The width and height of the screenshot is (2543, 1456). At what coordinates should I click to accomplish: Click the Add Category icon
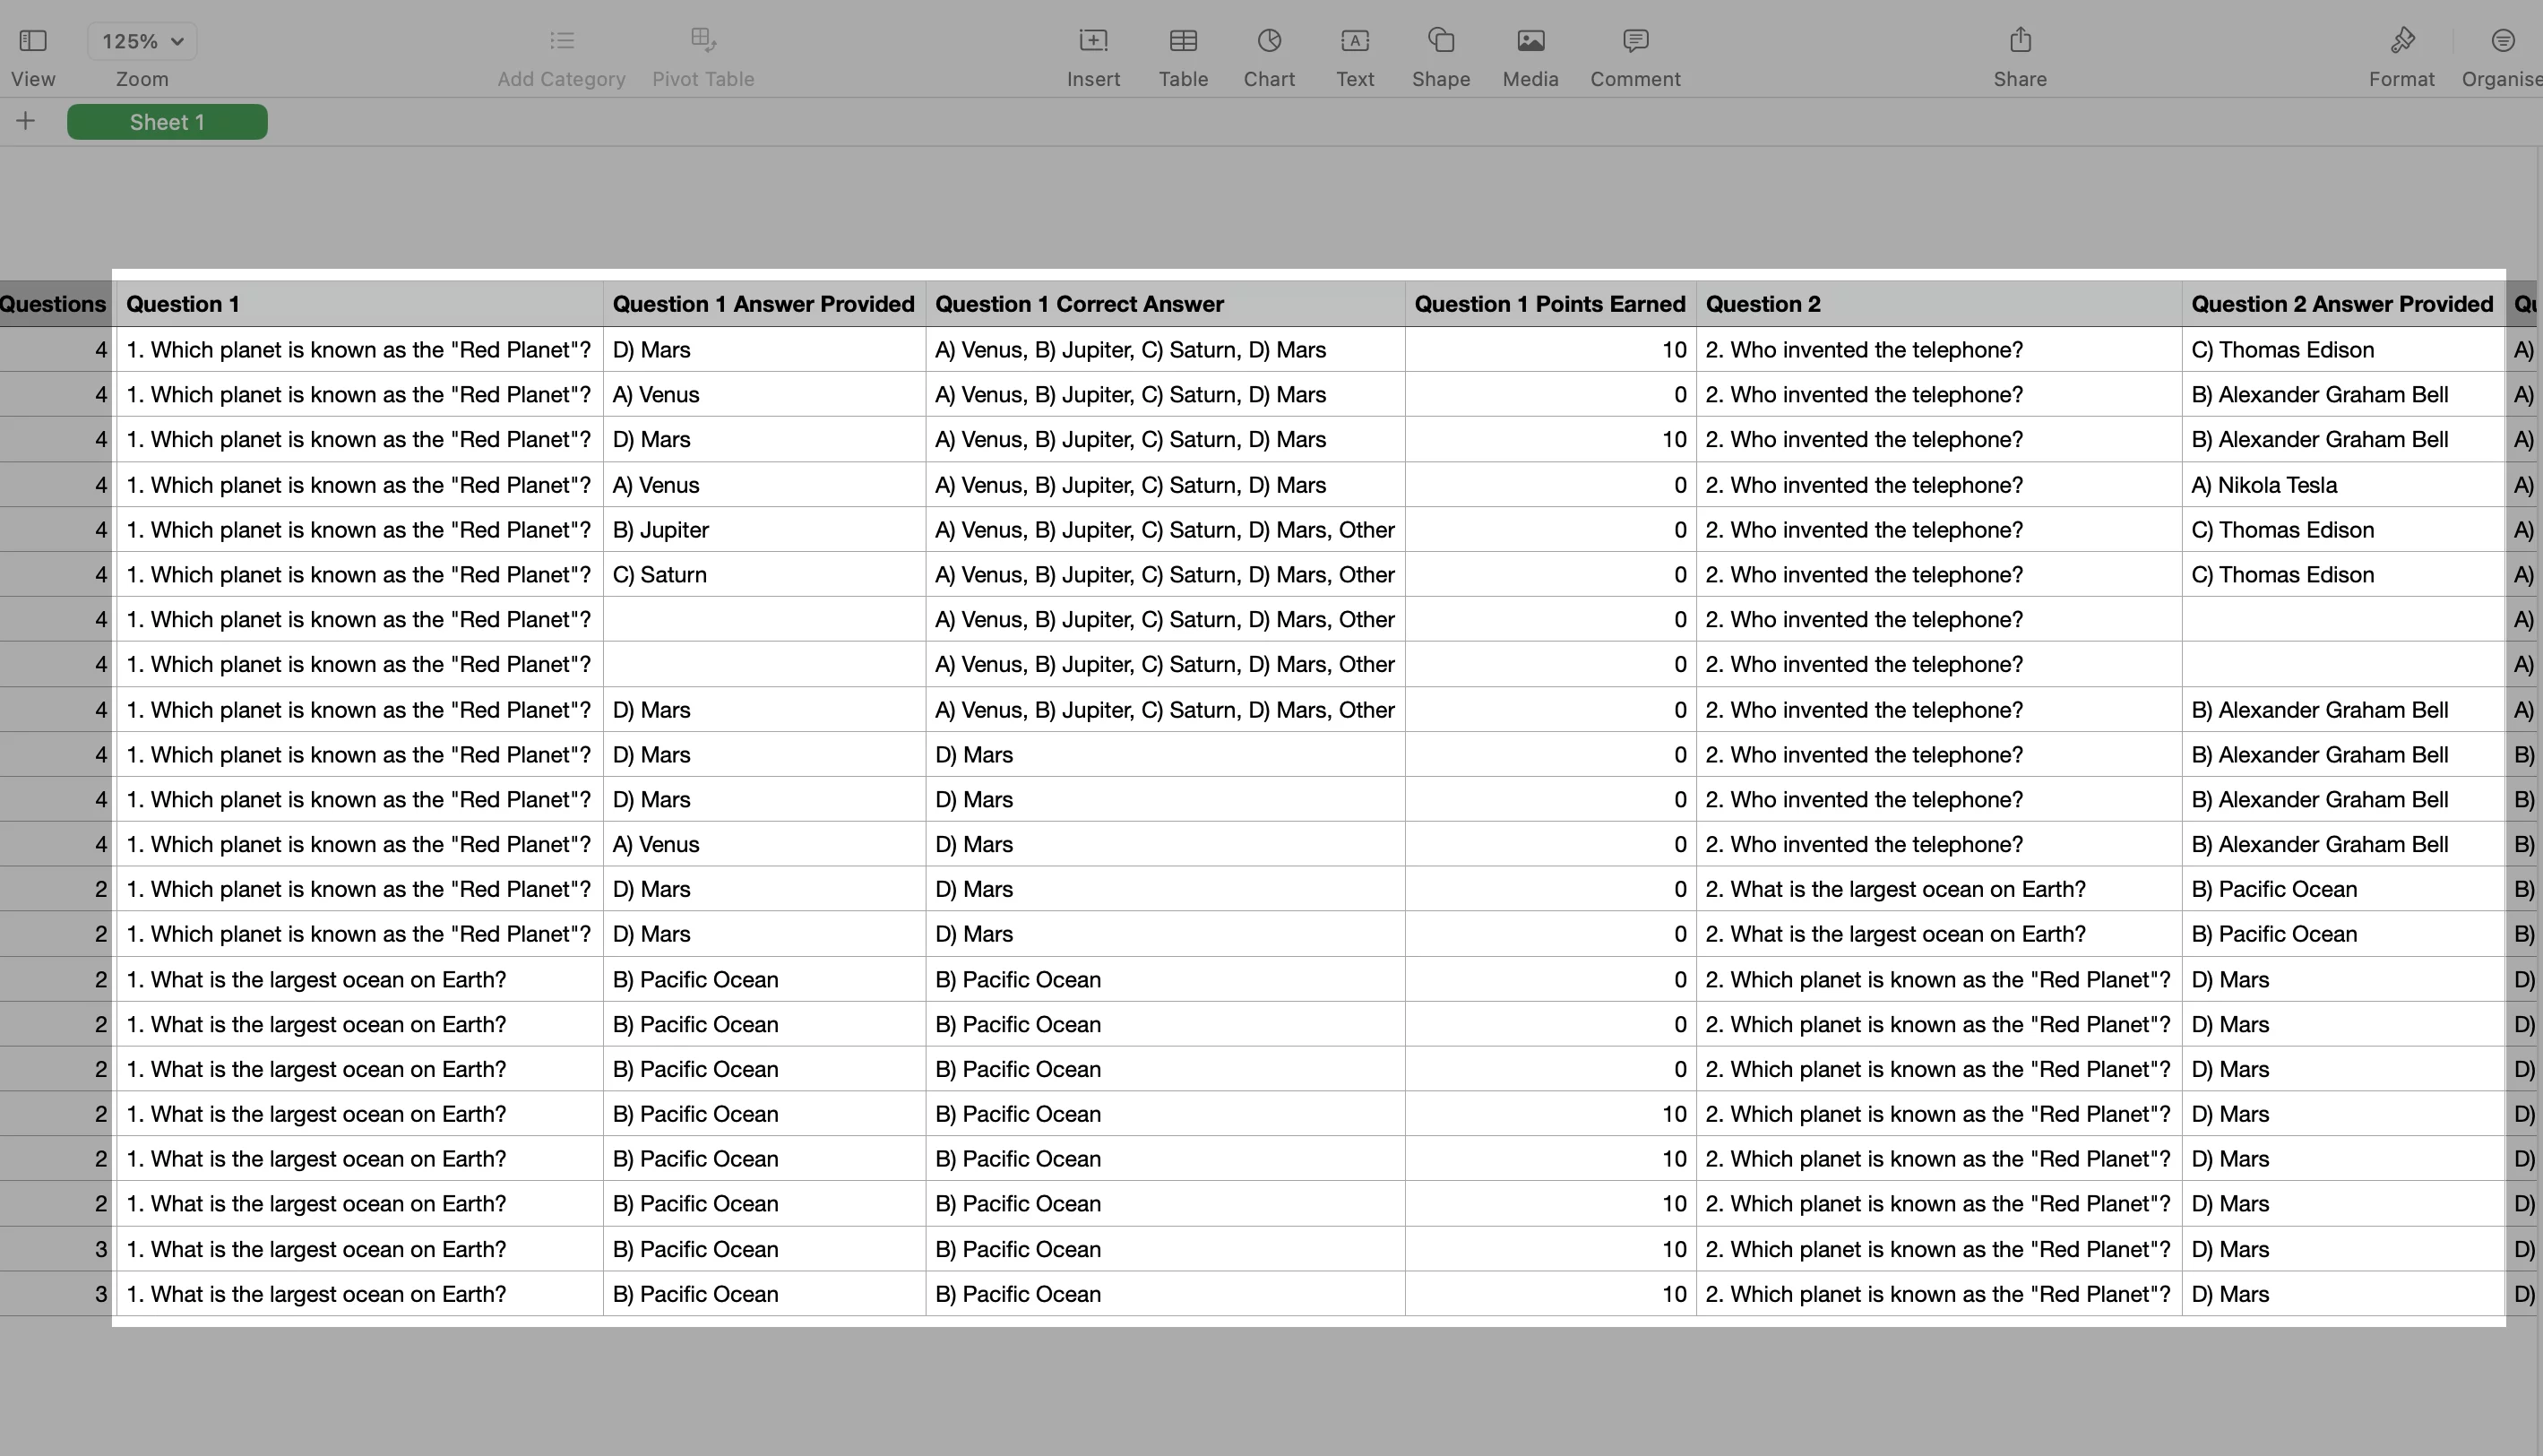(x=562, y=41)
